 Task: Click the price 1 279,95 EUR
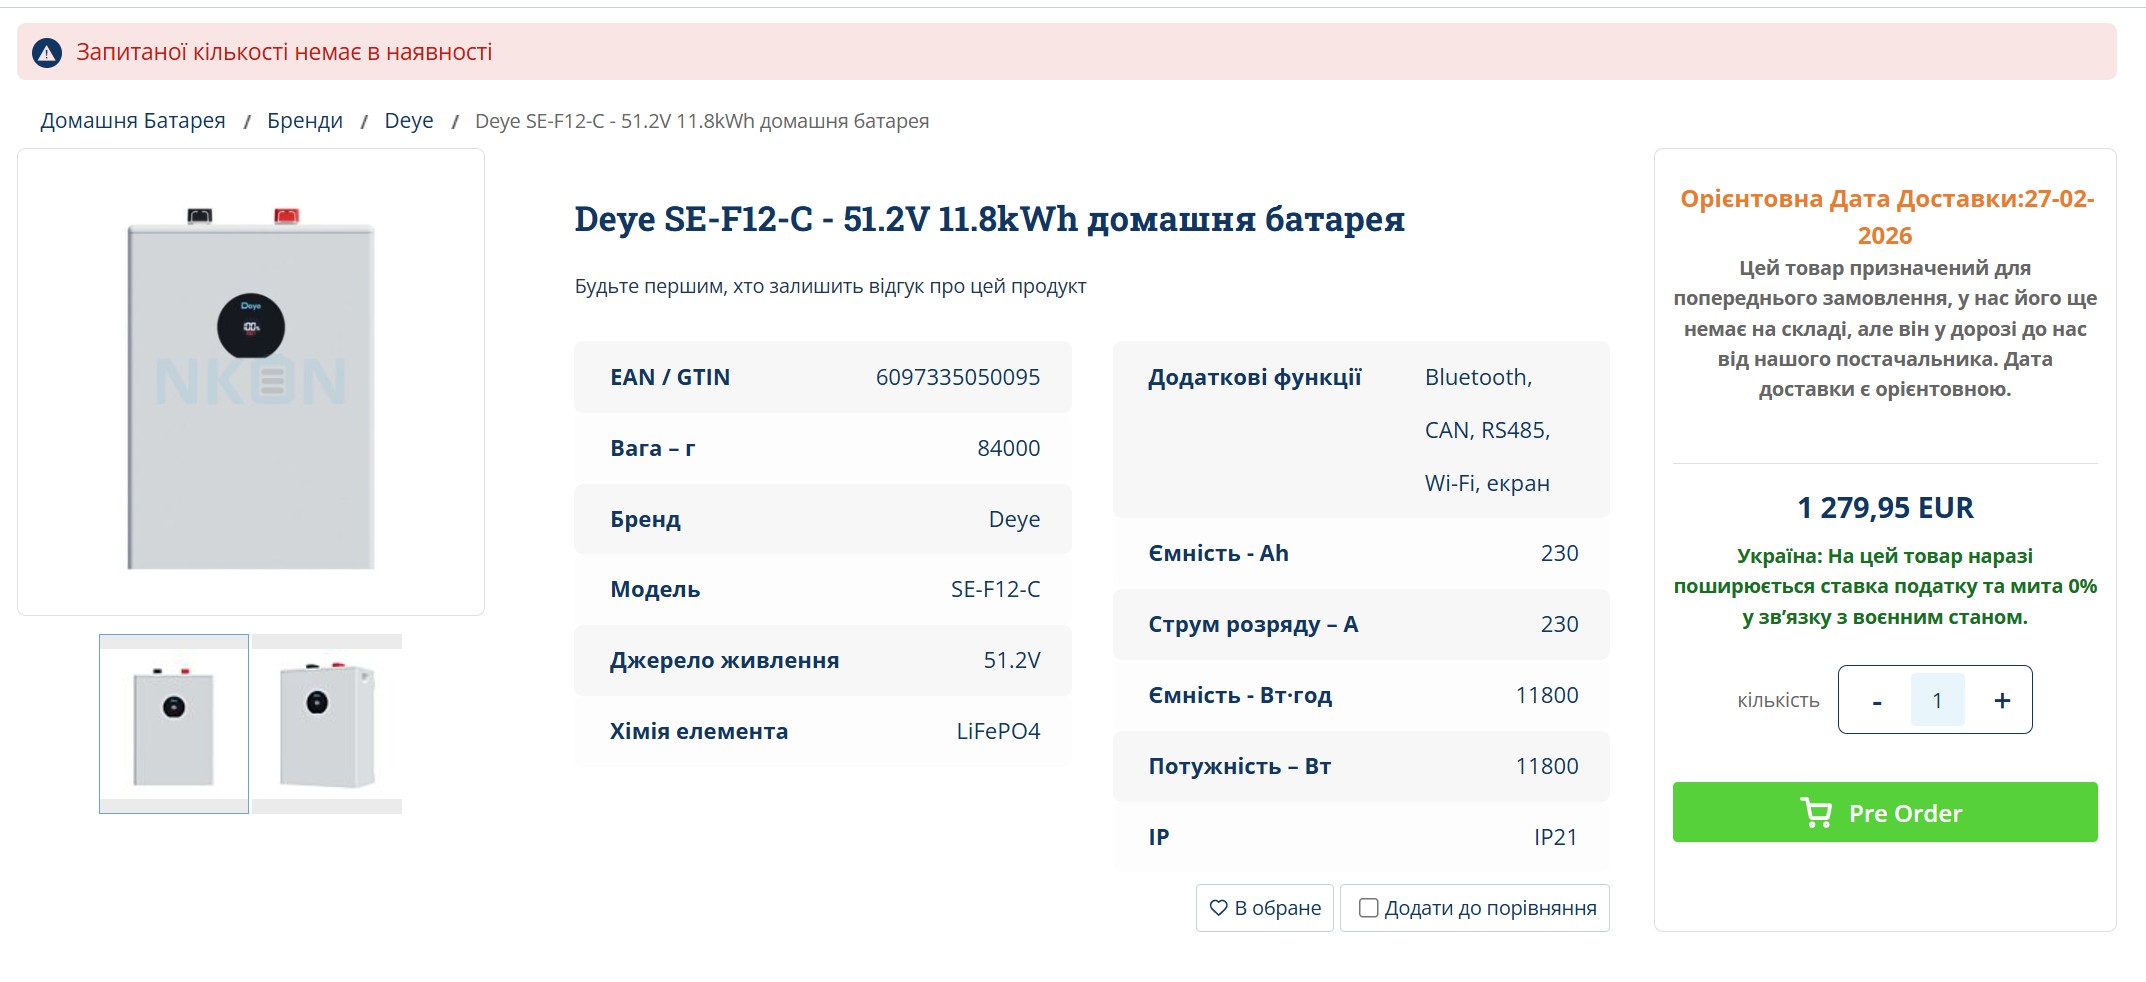click(1885, 508)
